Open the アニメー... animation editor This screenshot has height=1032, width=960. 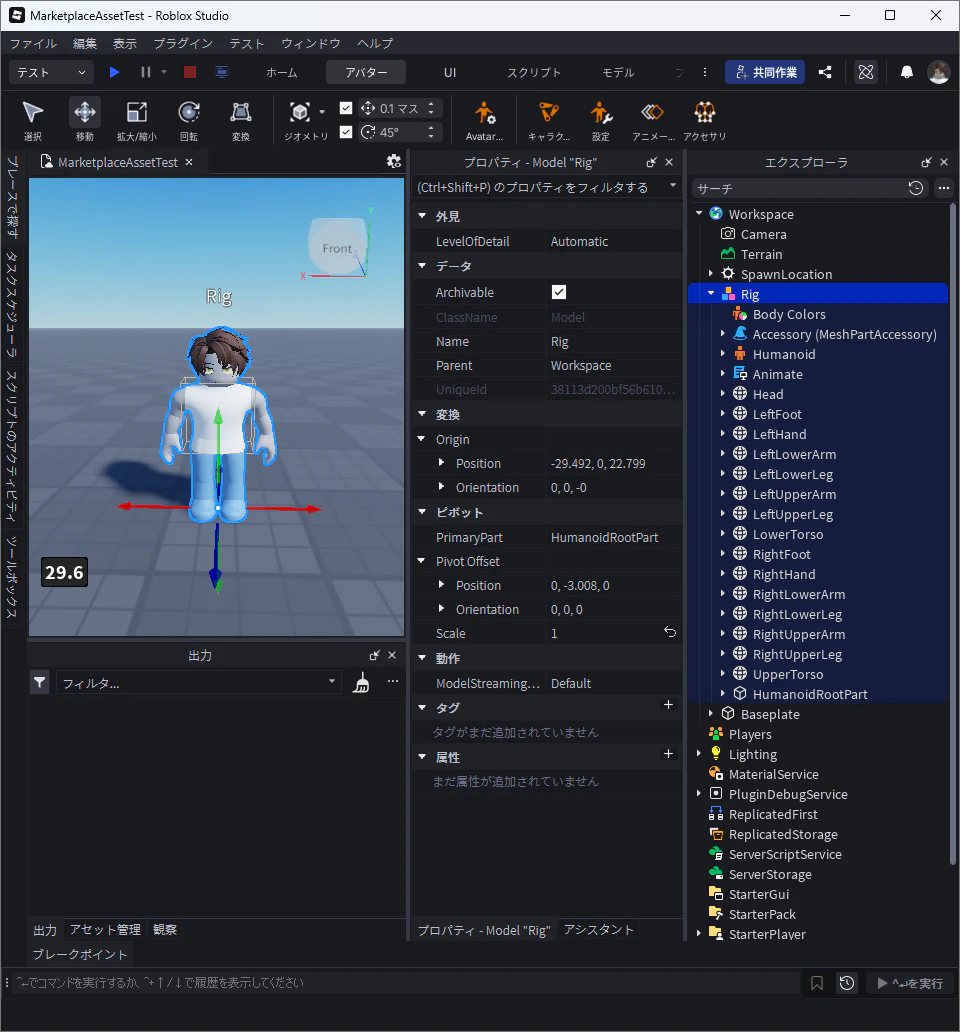pyautogui.click(x=653, y=120)
